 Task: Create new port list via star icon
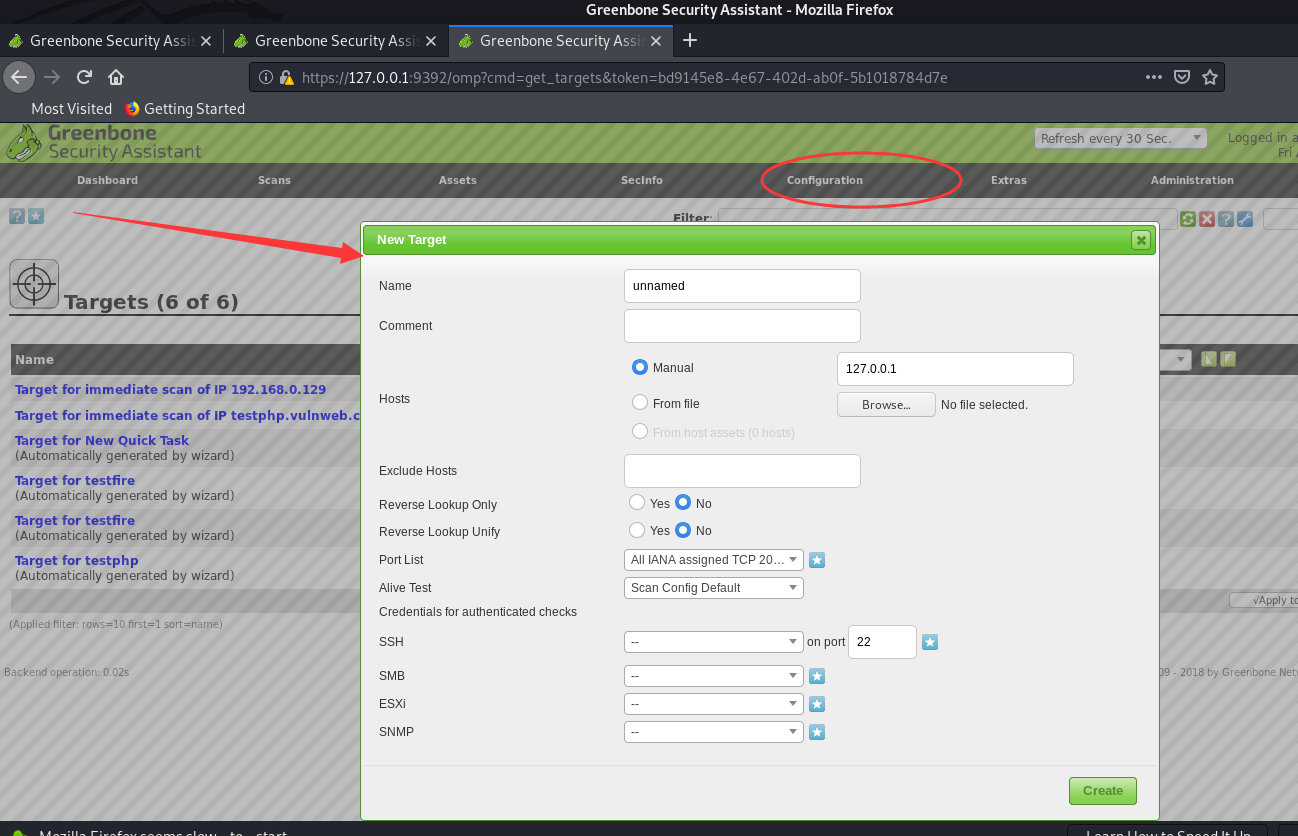coord(817,560)
